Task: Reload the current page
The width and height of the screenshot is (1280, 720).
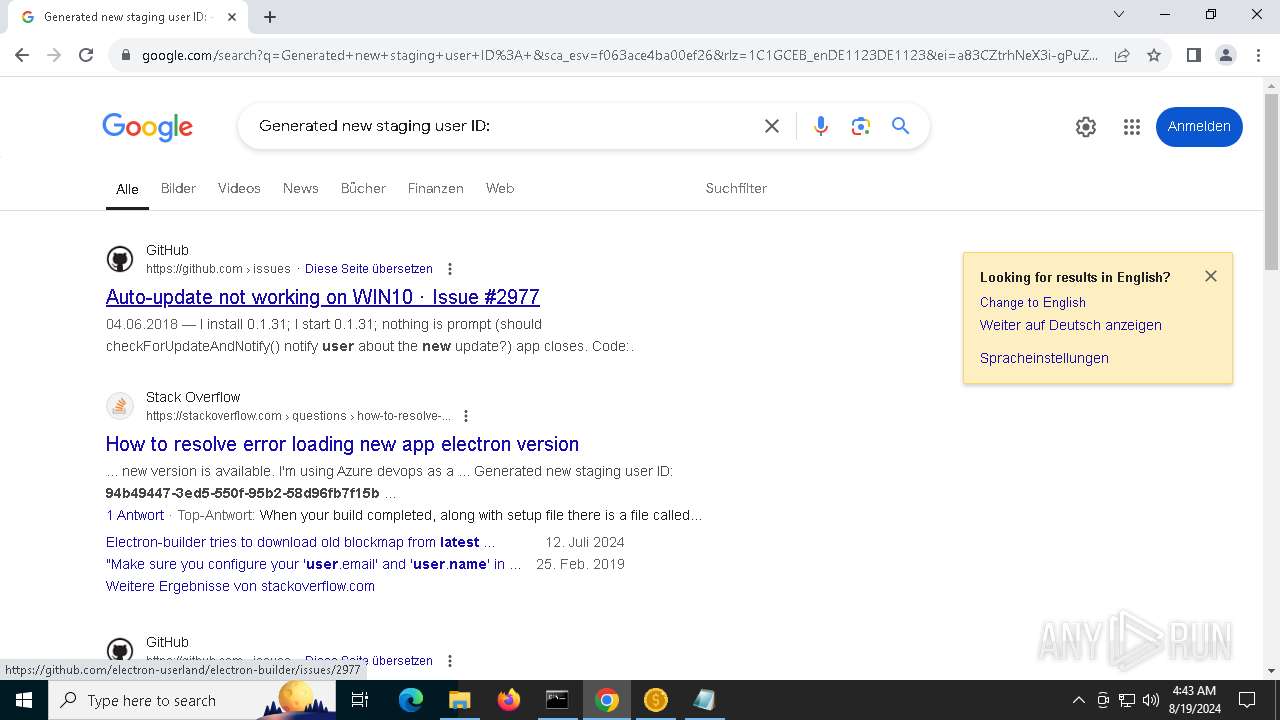Action: tap(86, 55)
